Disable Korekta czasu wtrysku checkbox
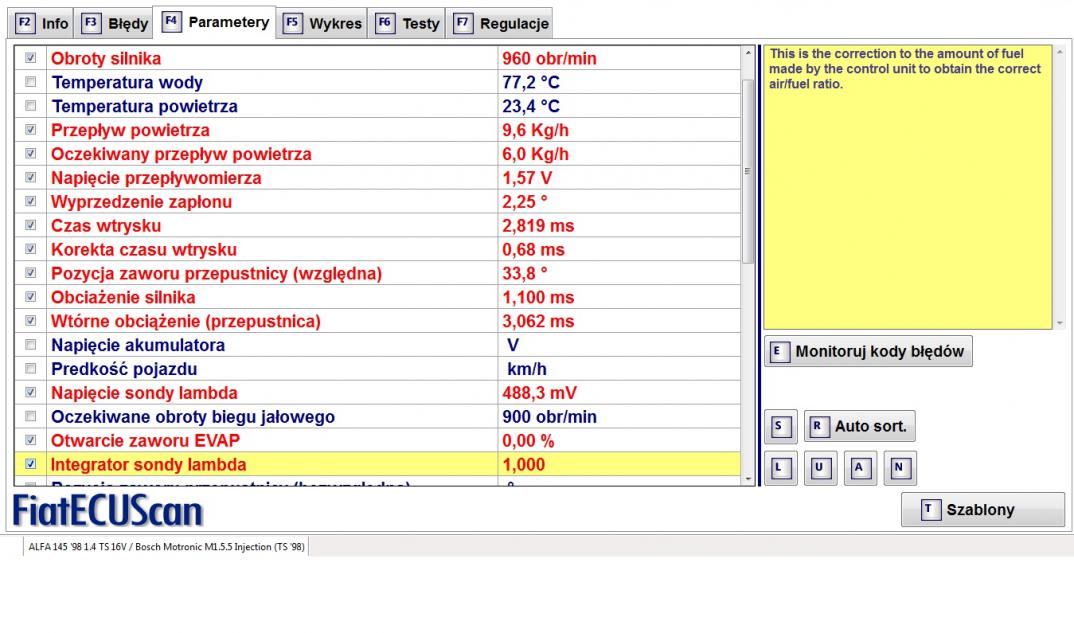The width and height of the screenshot is (1074, 633). [x=31, y=249]
